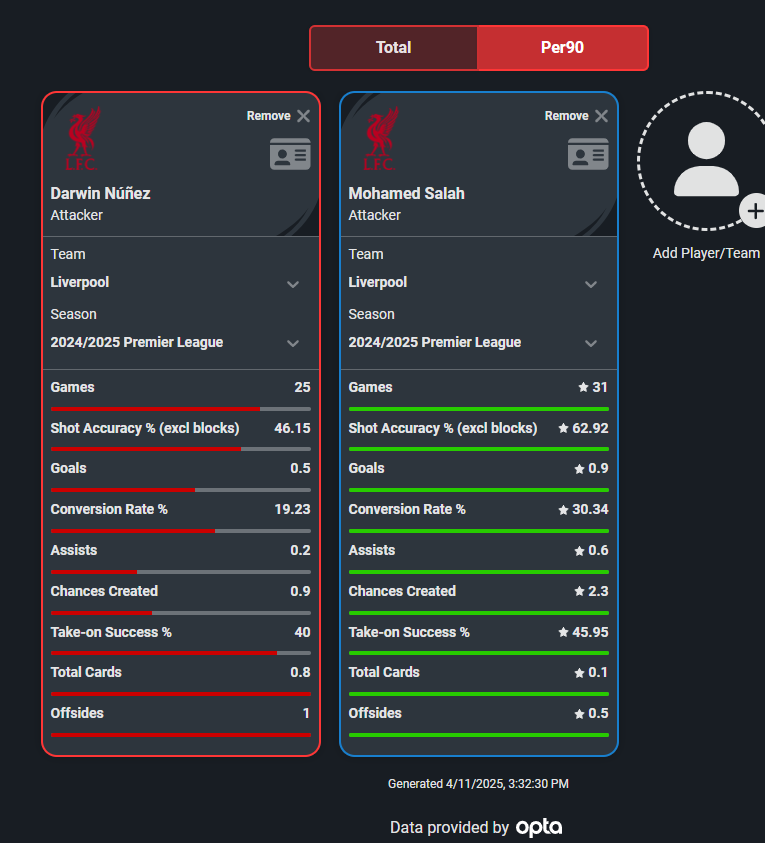Click Salah's green Assists progress bar
The height and width of the screenshot is (843, 765).
tap(478, 572)
